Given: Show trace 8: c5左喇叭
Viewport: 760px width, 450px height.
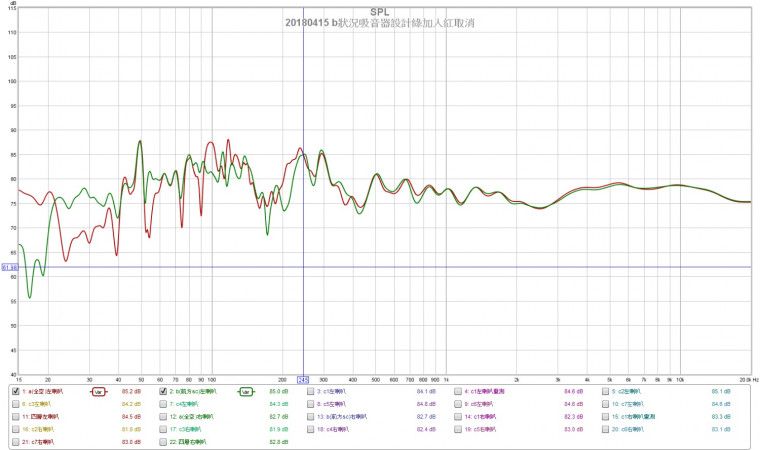Looking at the screenshot, I should click(311, 404).
